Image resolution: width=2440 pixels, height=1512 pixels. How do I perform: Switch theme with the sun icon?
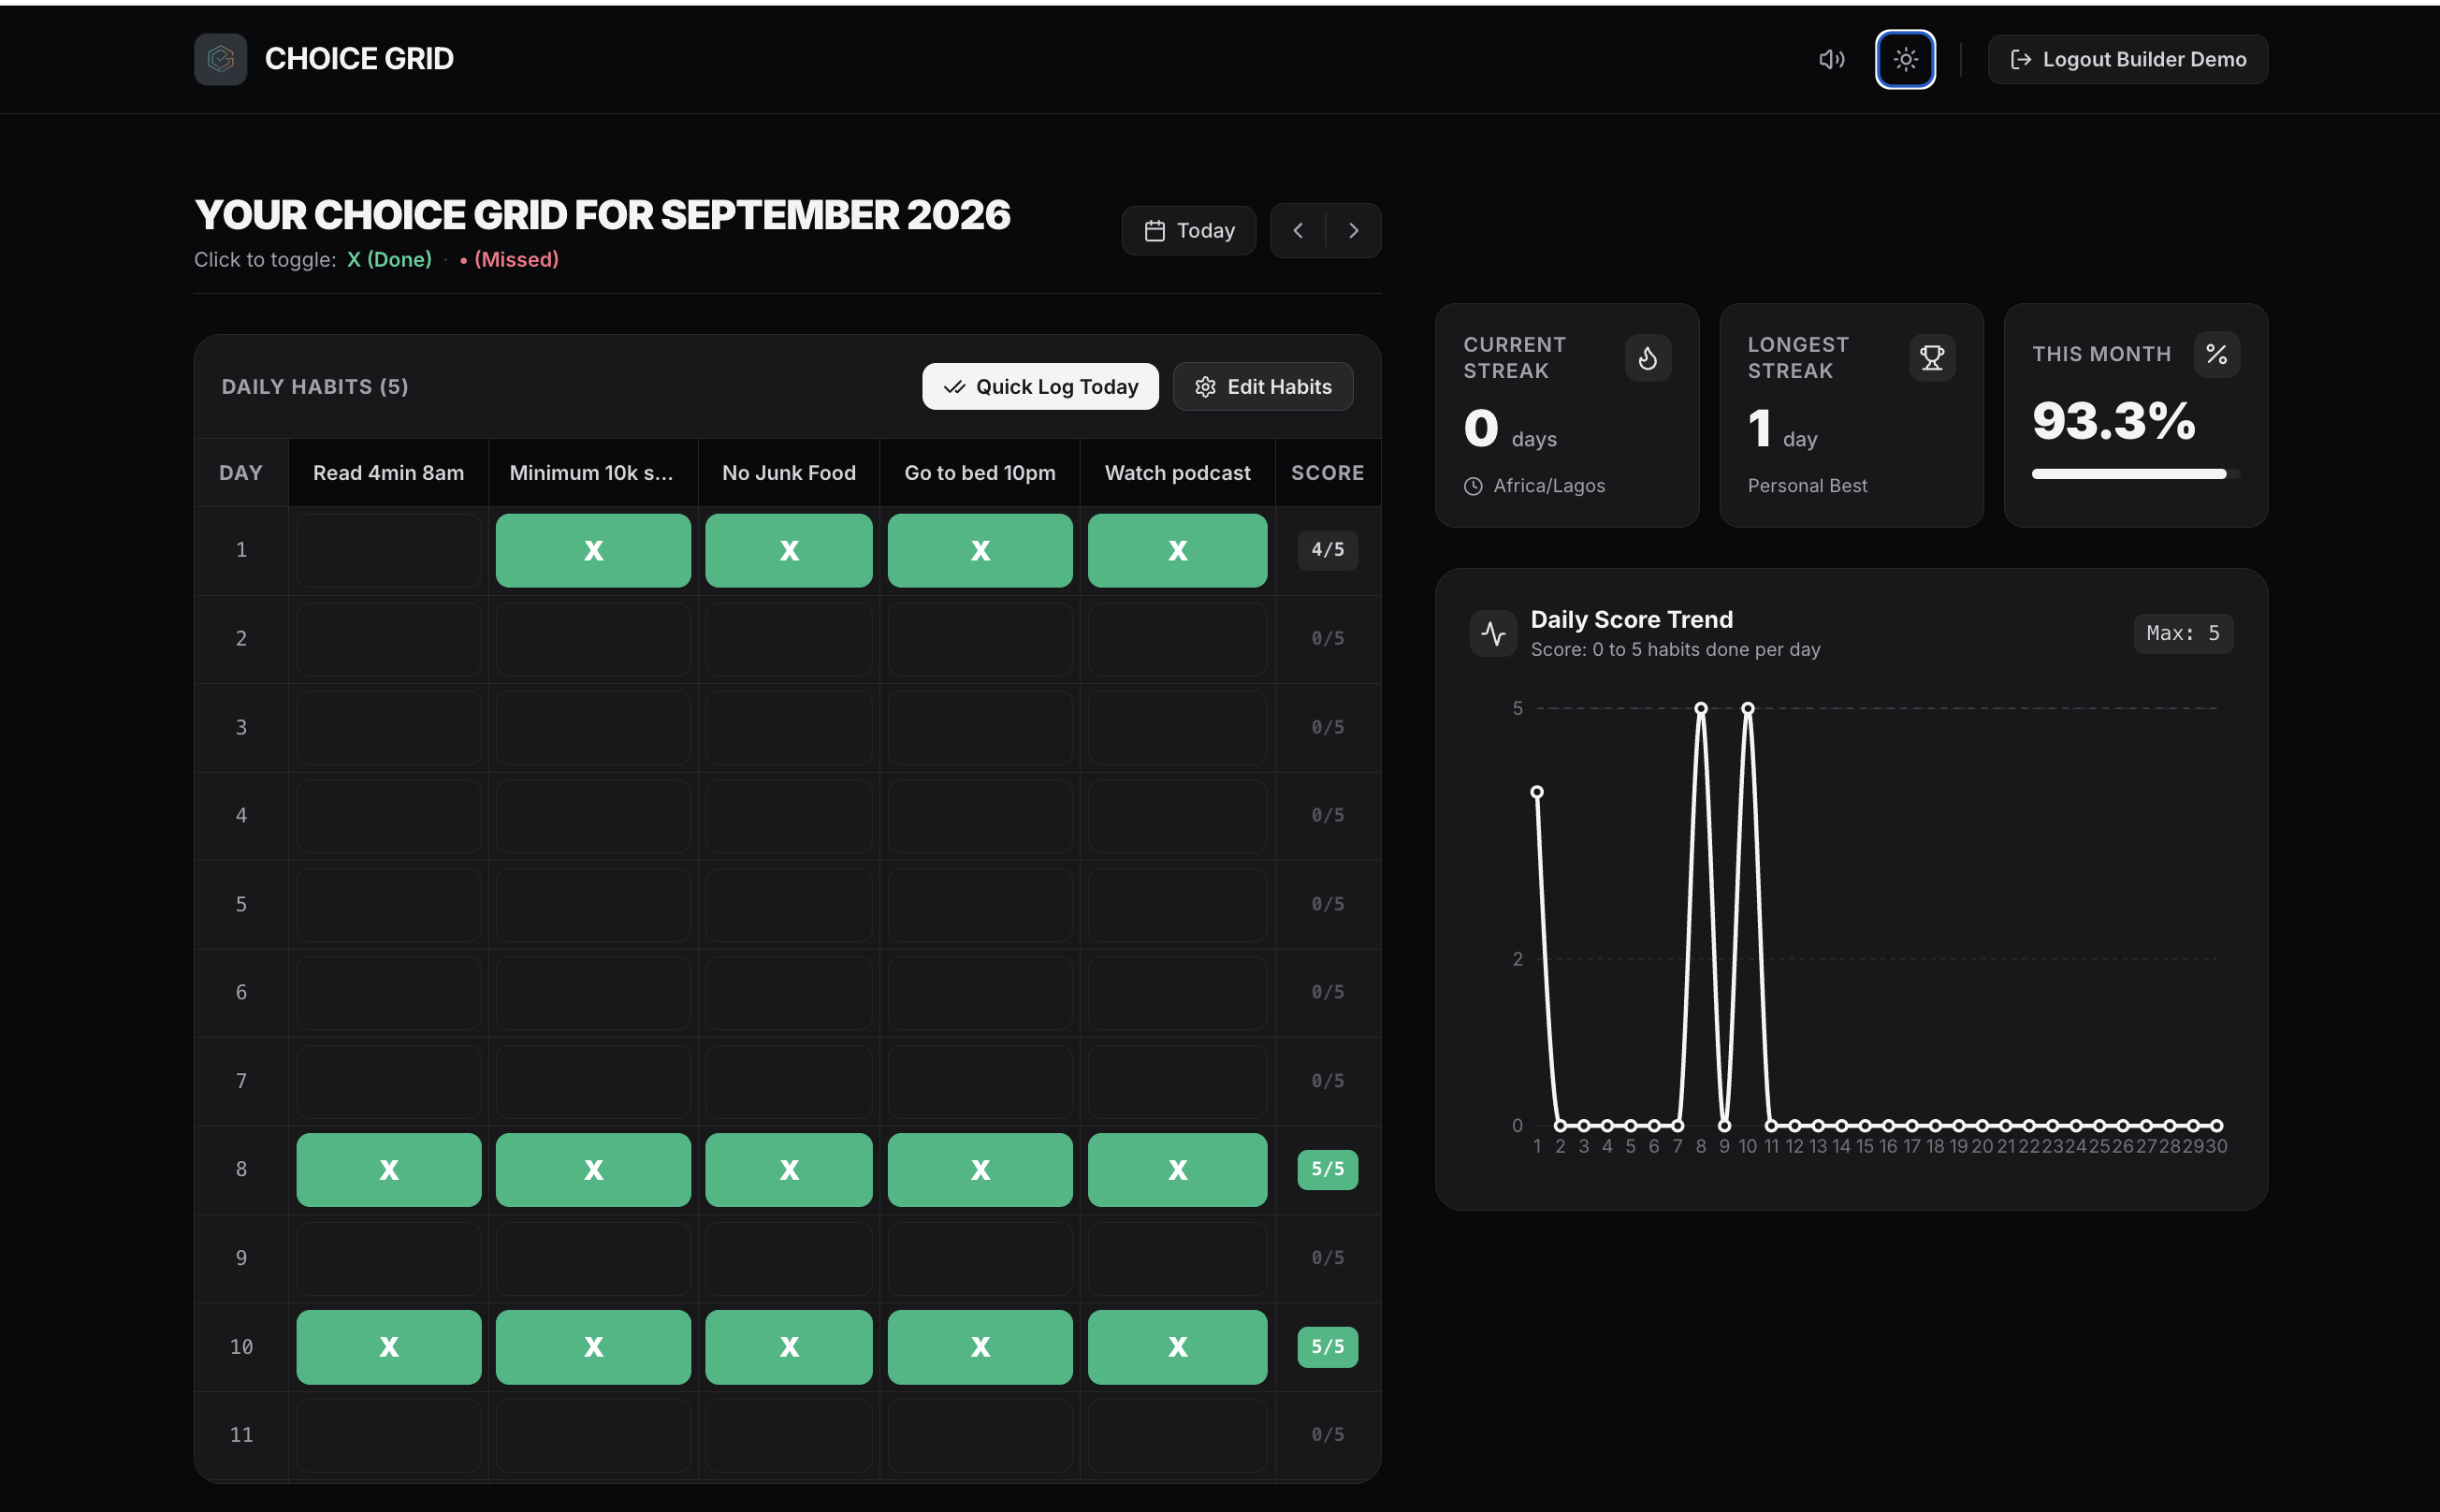[x=1905, y=59]
